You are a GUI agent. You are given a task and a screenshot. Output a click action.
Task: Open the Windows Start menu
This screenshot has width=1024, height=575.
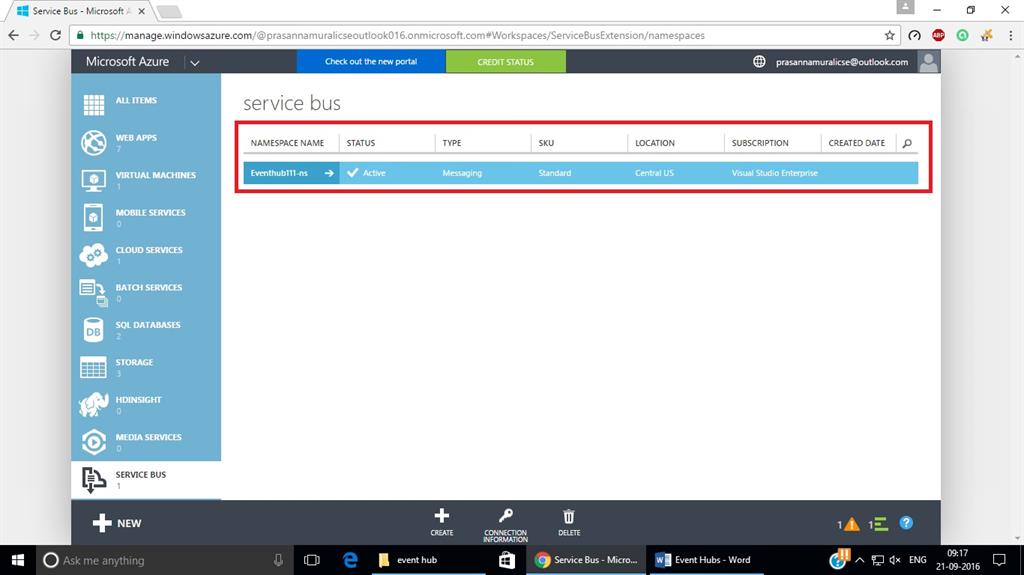point(18,560)
